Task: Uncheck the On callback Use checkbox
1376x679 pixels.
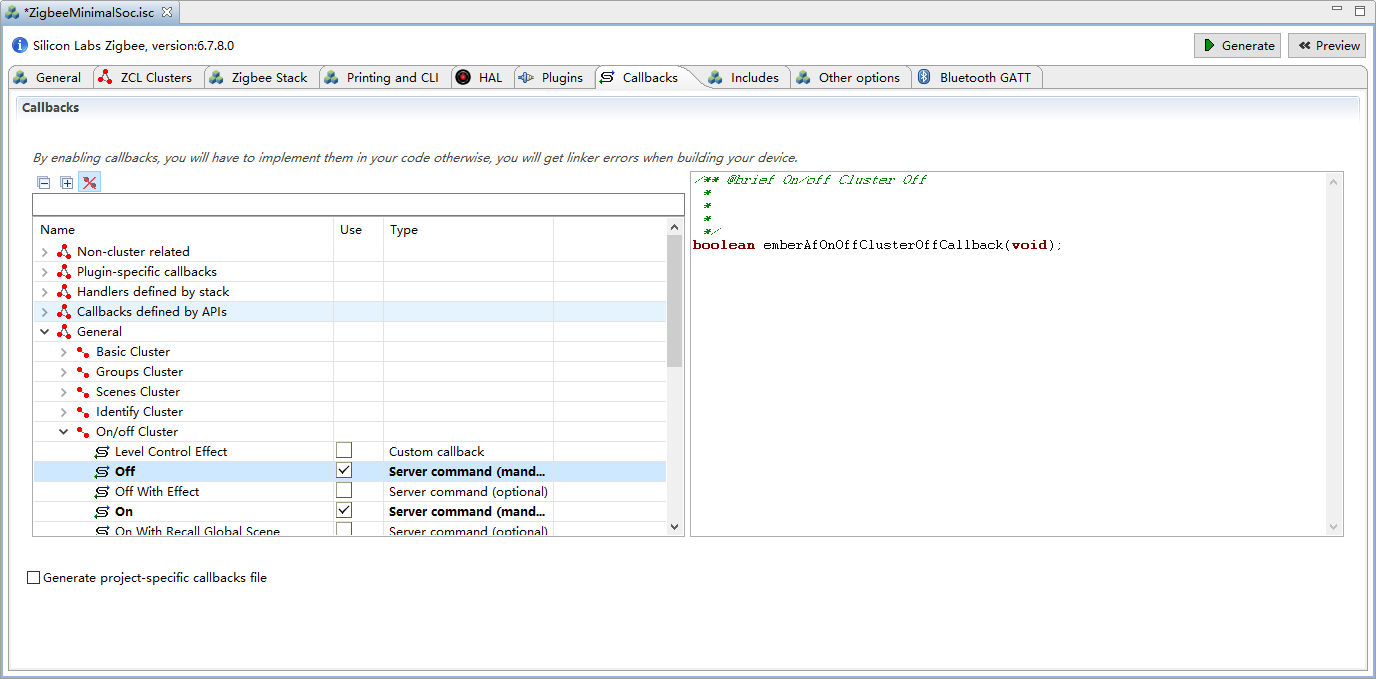Action: click(344, 510)
